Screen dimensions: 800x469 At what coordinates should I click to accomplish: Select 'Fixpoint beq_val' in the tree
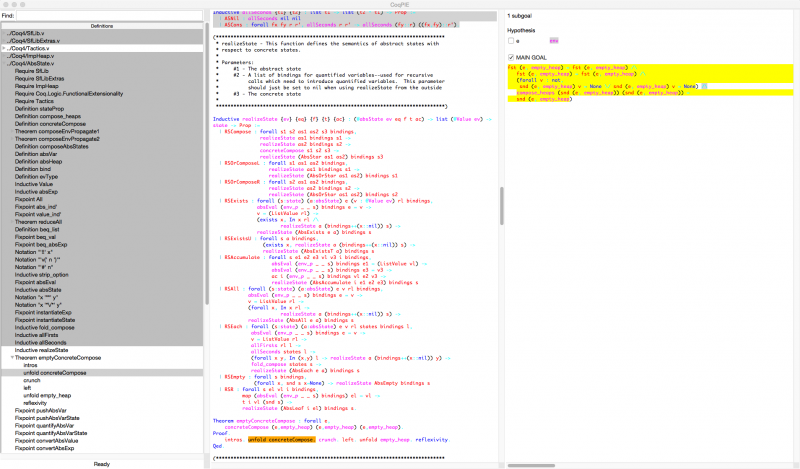coord(35,237)
